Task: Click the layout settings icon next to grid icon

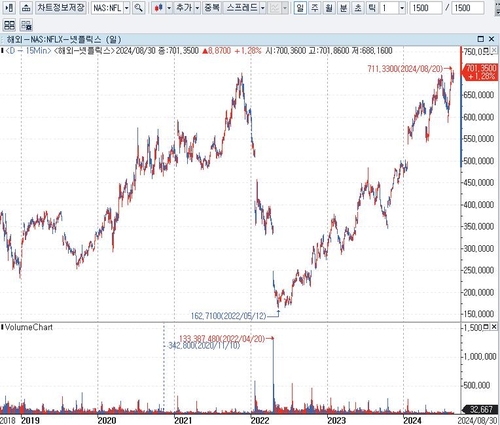Action: tap(26, 25)
